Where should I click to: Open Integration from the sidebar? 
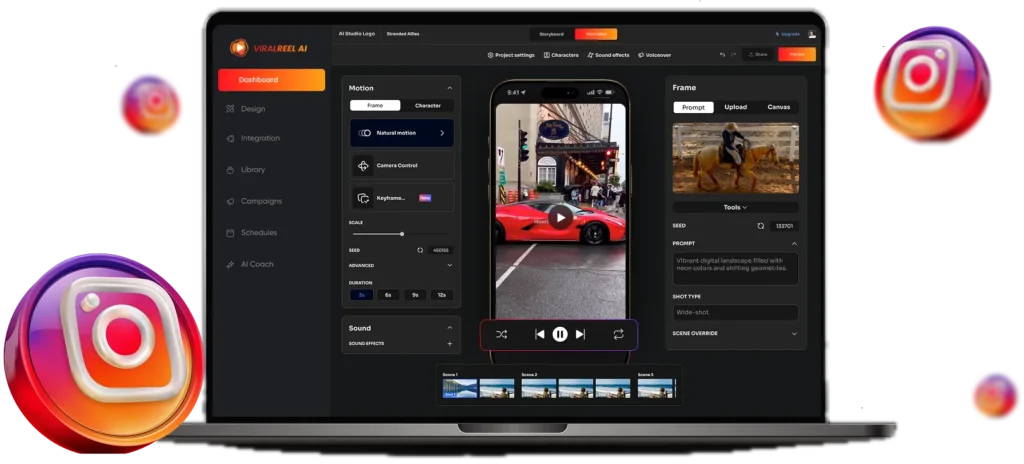pos(260,139)
